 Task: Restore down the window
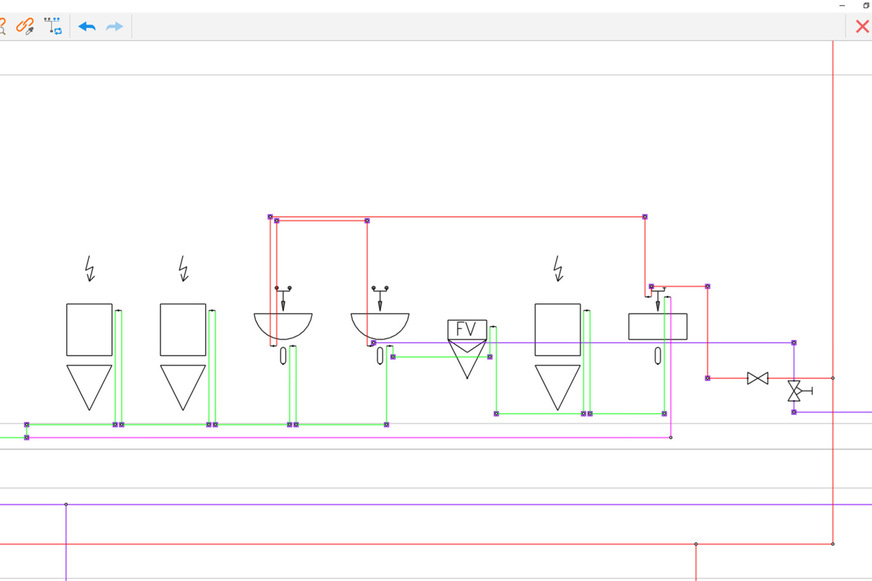866,5
